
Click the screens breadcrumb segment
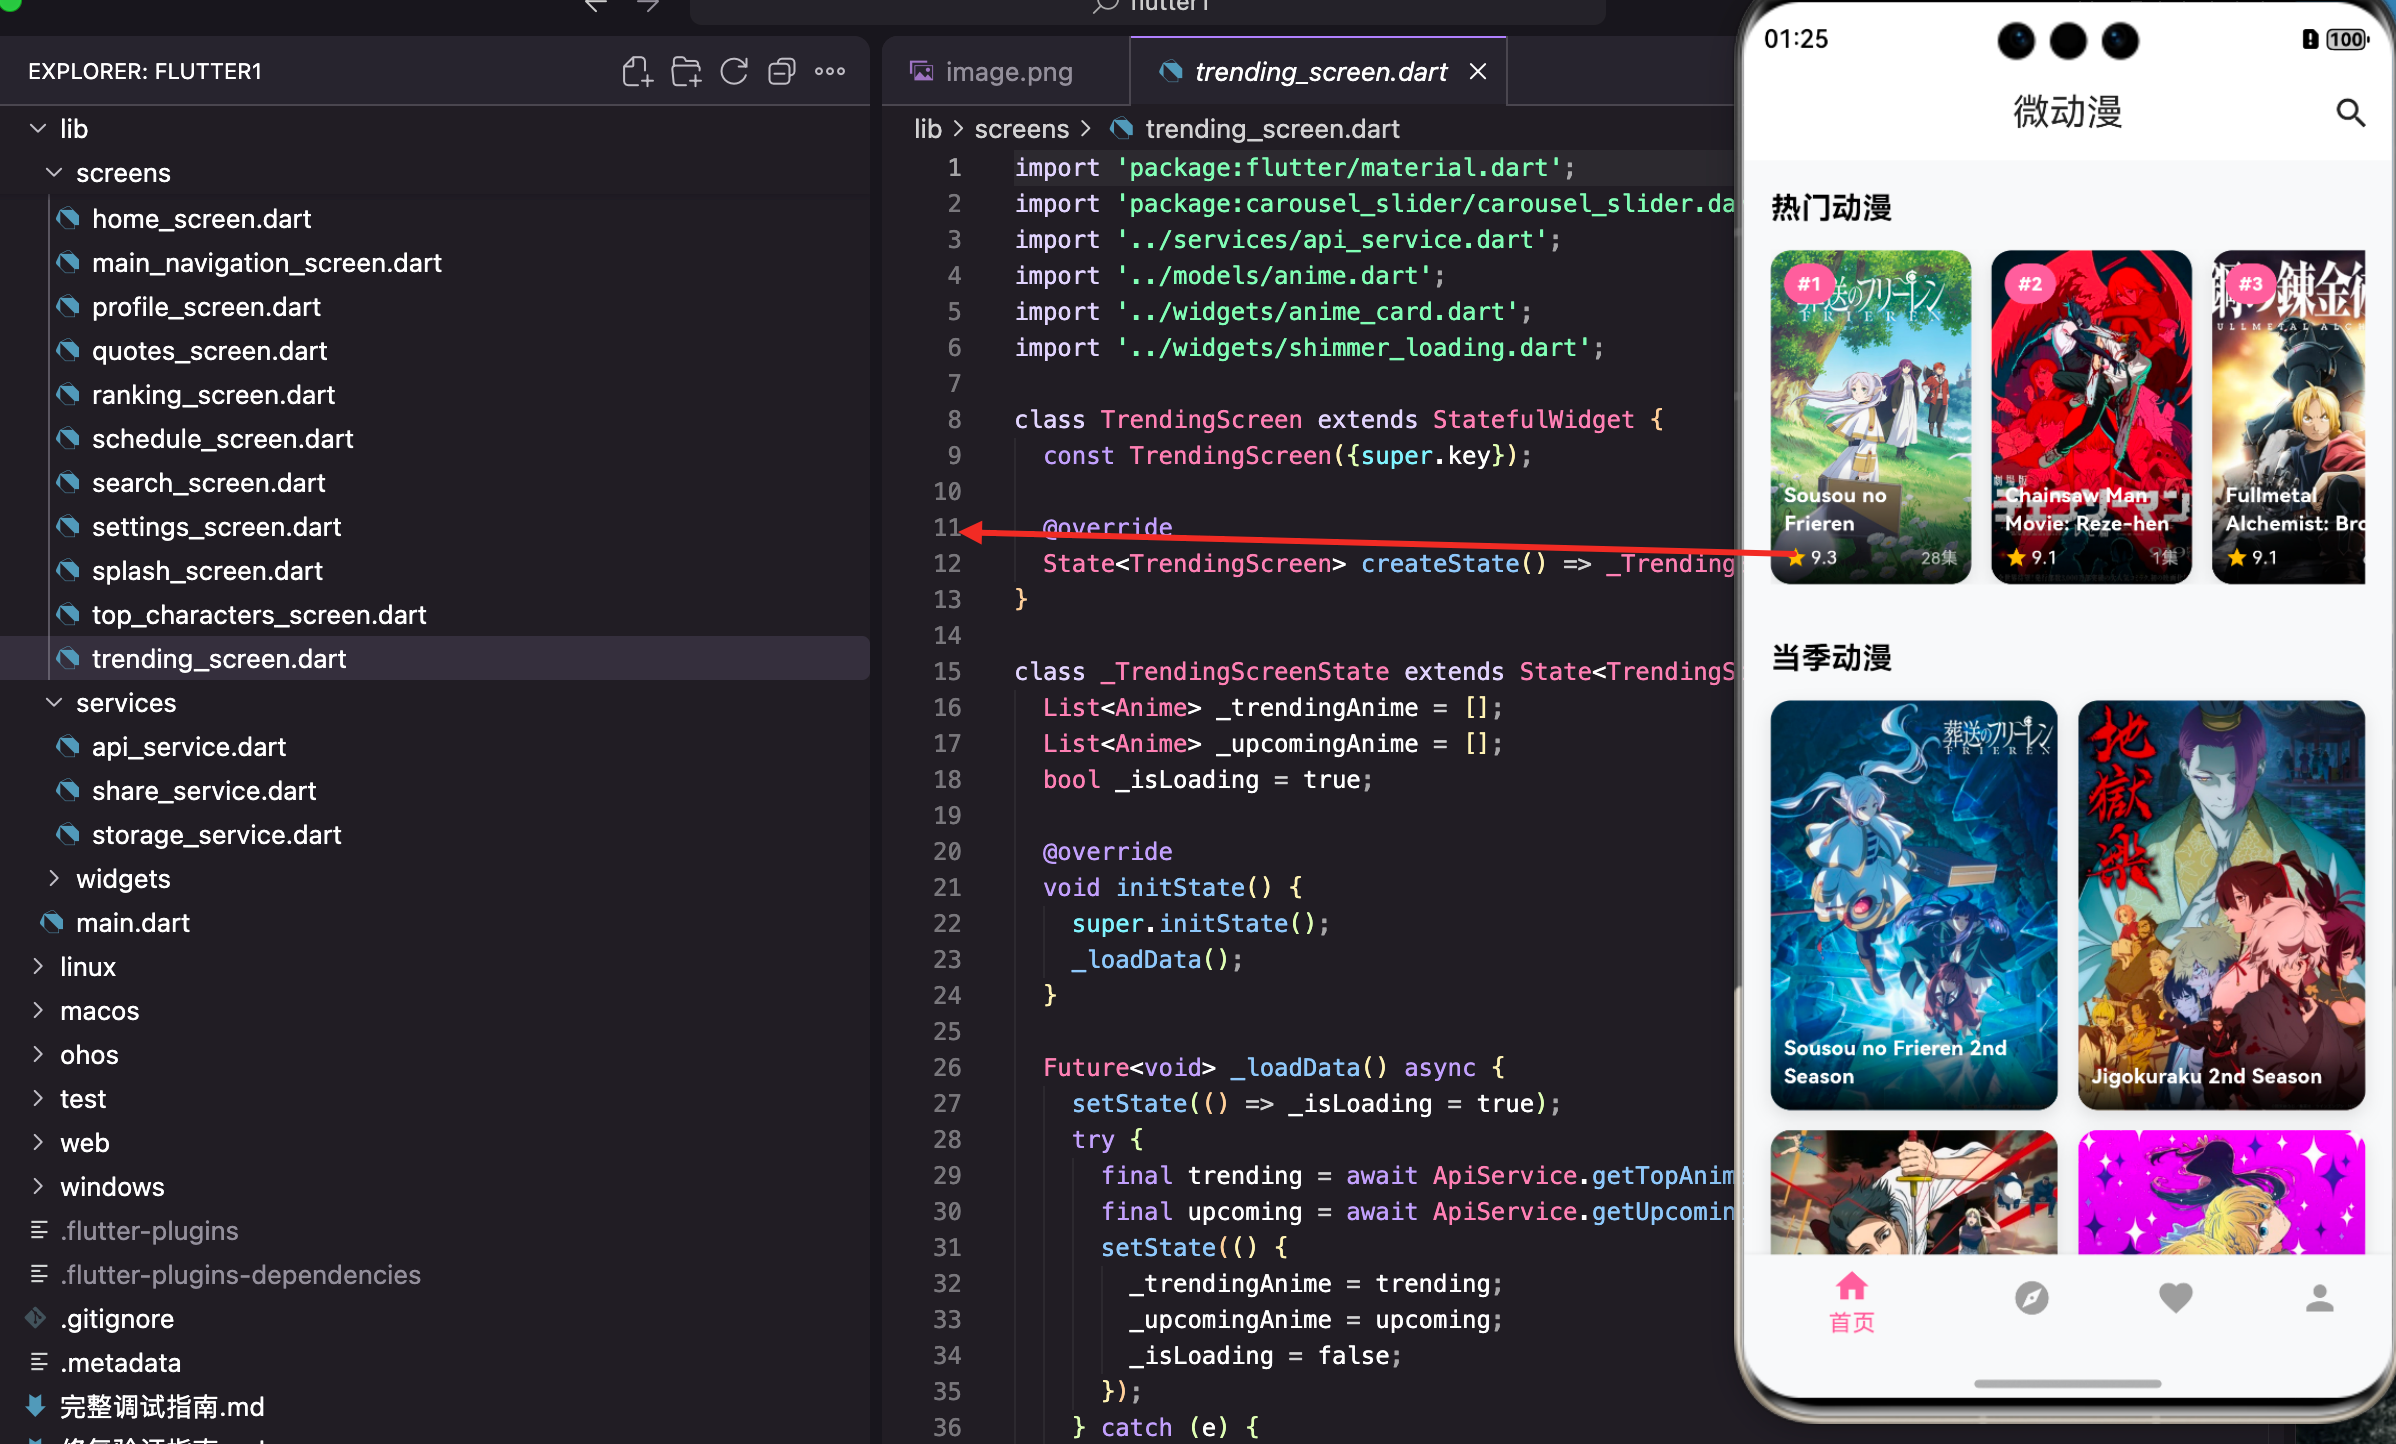tap(1021, 129)
